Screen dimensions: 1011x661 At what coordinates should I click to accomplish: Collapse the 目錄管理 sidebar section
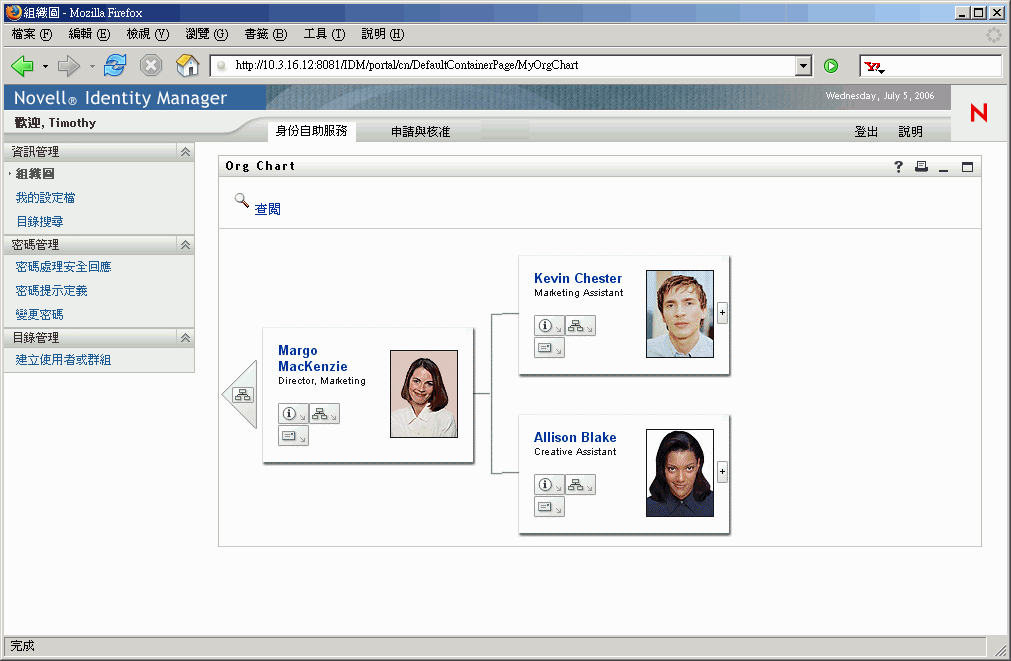click(185, 338)
